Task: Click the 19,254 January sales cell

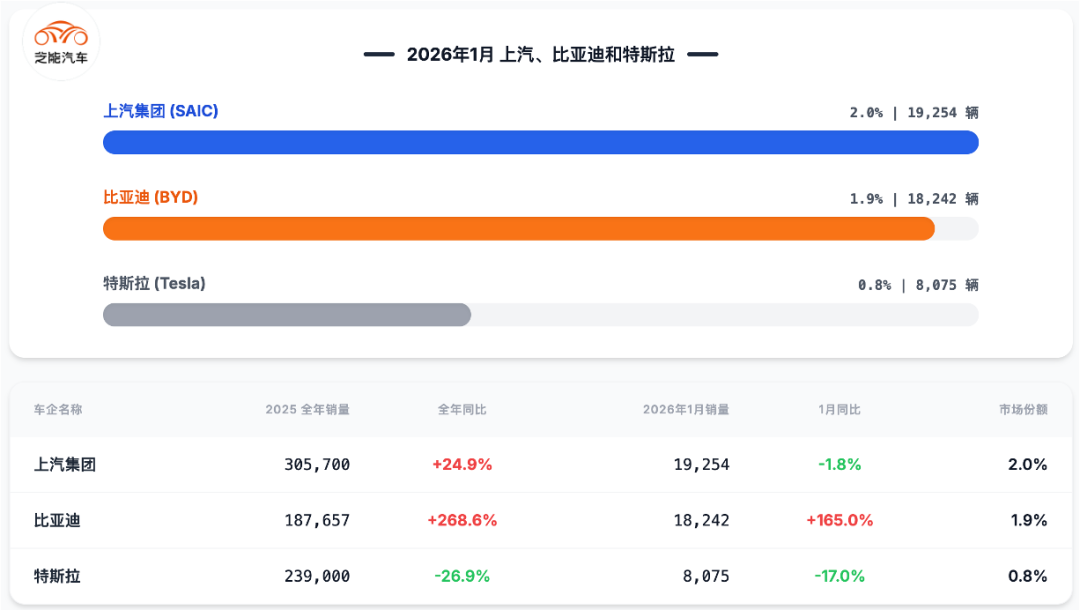Action: click(x=701, y=465)
